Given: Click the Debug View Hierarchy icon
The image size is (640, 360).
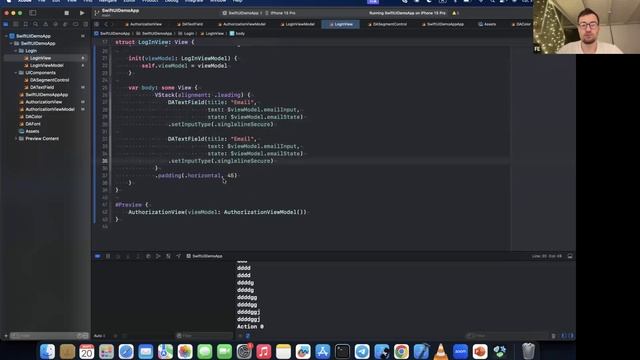Looking at the screenshot, I should click(x=148, y=256).
